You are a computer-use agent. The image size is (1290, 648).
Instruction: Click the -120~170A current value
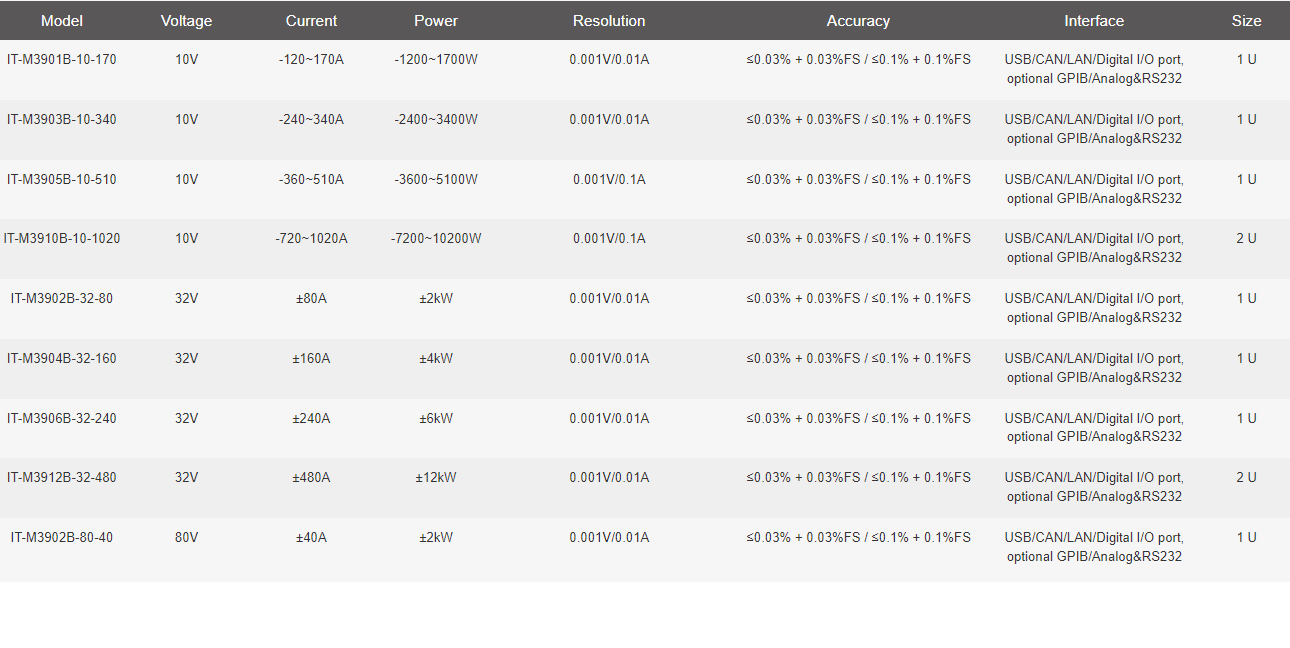coord(311,59)
